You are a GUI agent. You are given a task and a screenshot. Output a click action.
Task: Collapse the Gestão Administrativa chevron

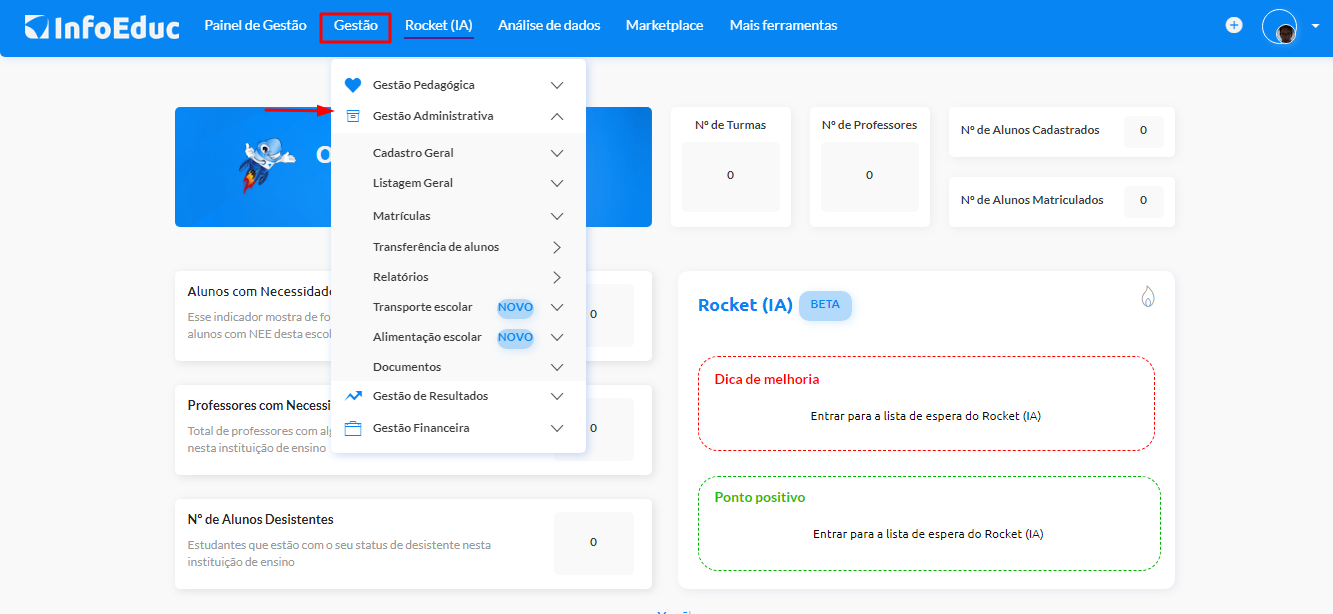point(557,116)
